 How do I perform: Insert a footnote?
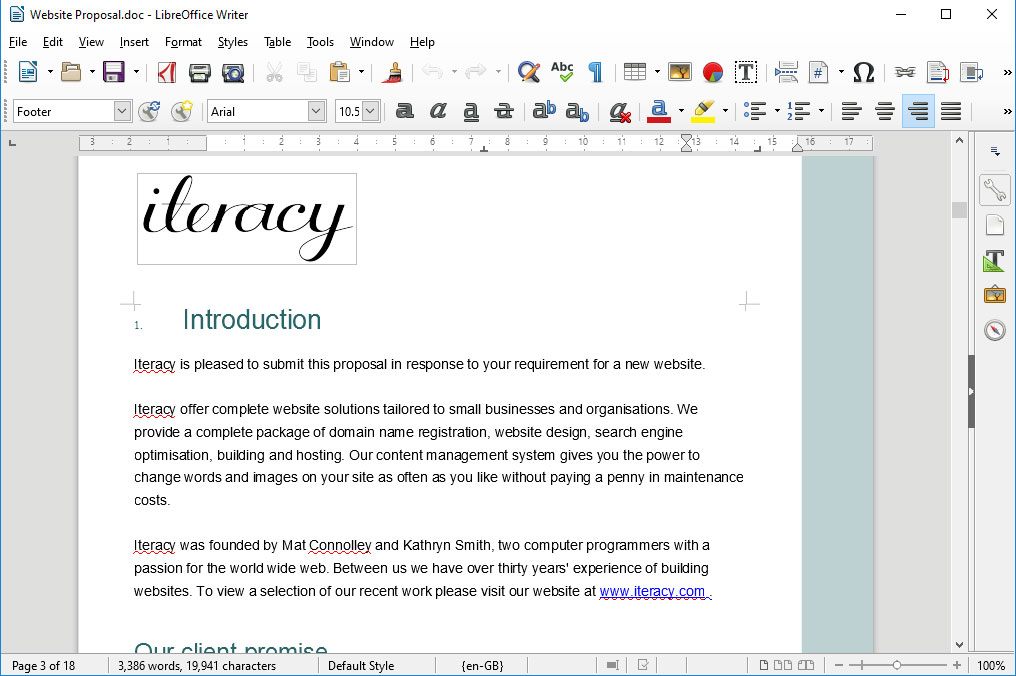pos(938,71)
